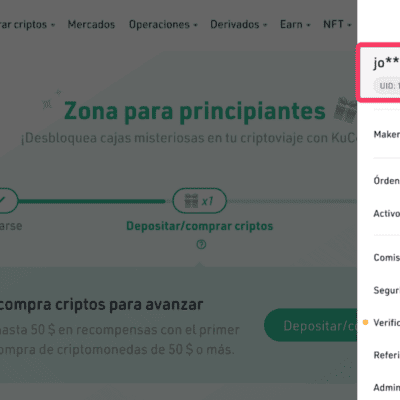
Task: Open the 'Seguri...' entry in side panel
Action: [x=387, y=290]
